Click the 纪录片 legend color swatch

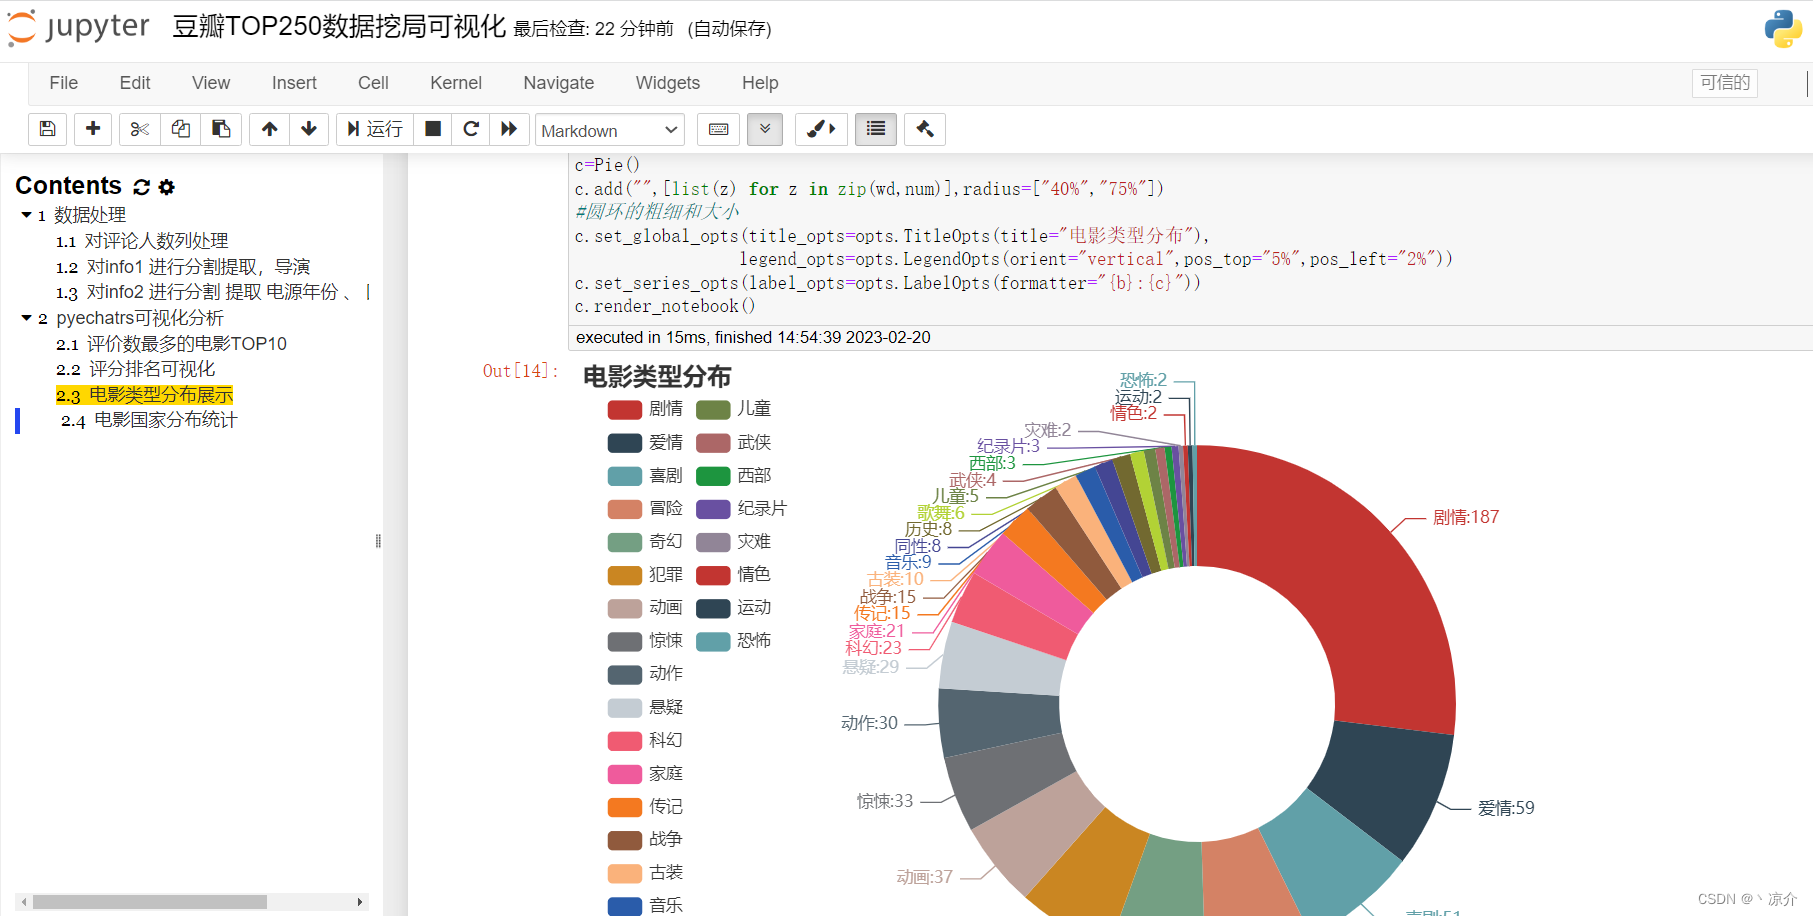(713, 509)
